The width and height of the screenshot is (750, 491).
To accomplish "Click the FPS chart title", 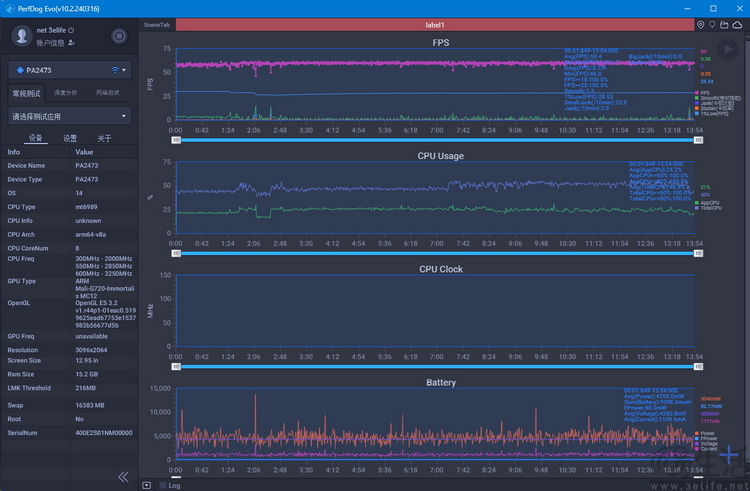I will click(441, 43).
